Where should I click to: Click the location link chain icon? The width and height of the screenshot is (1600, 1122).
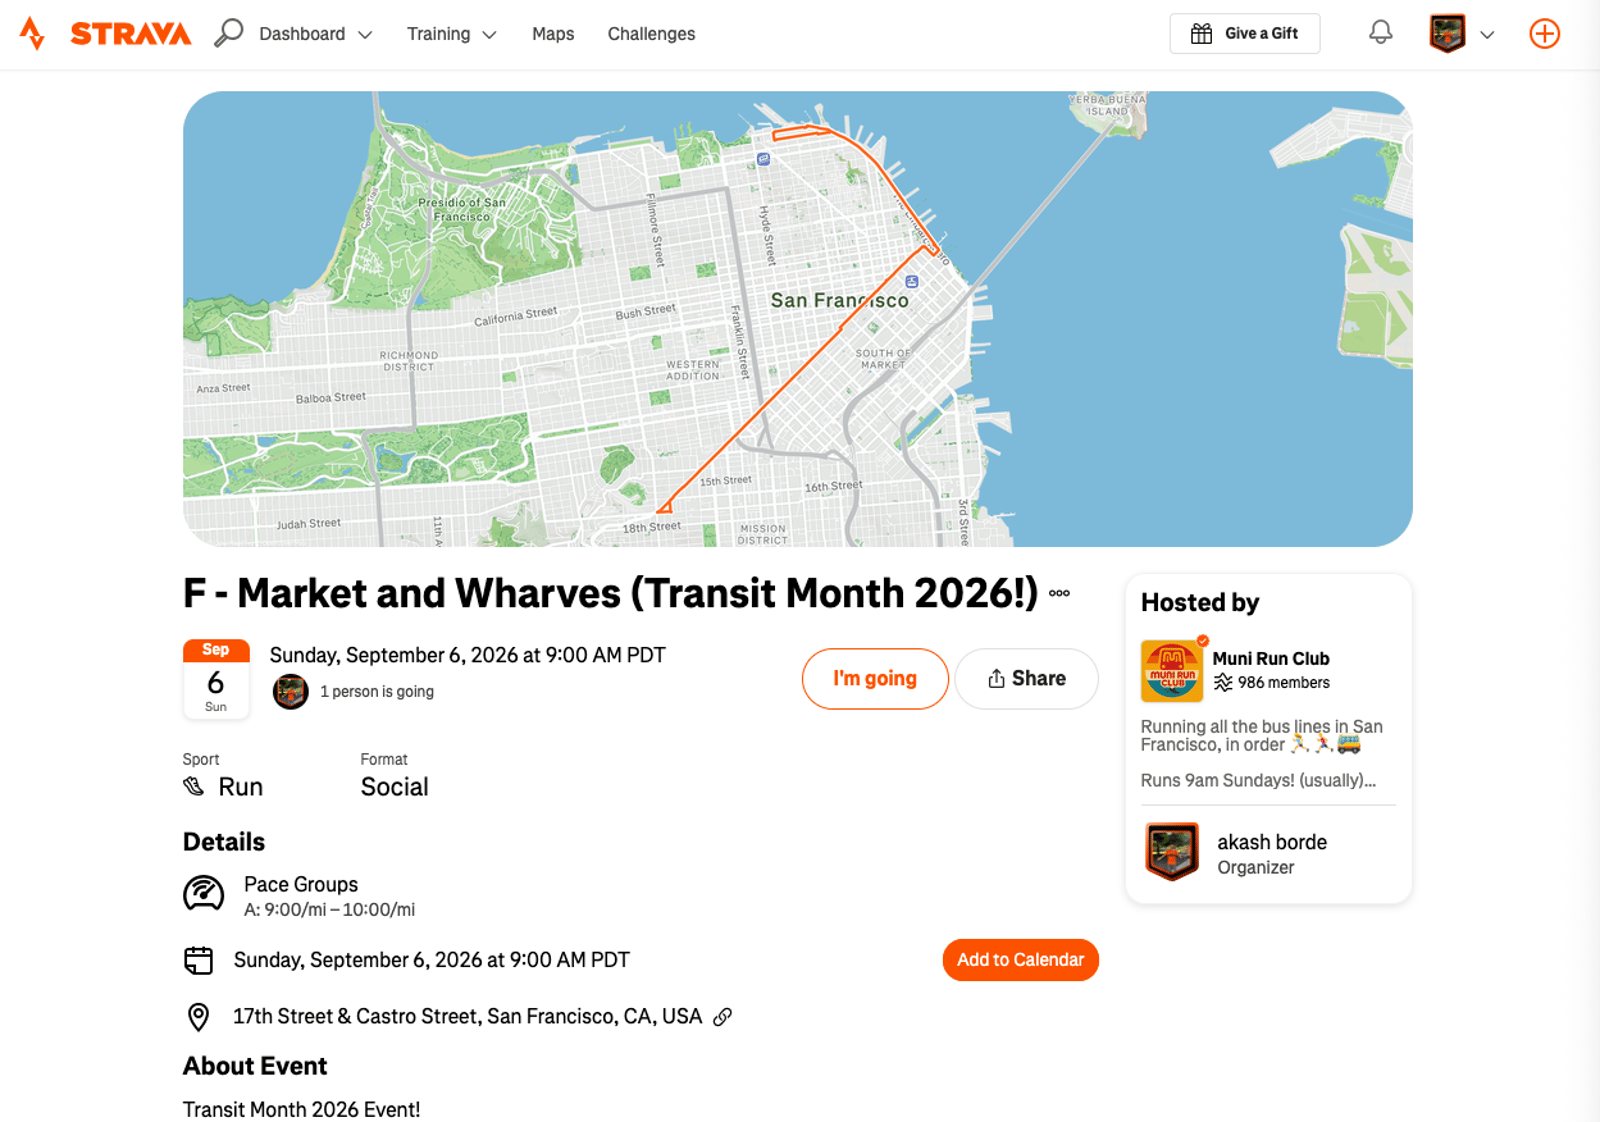coord(722,1016)
